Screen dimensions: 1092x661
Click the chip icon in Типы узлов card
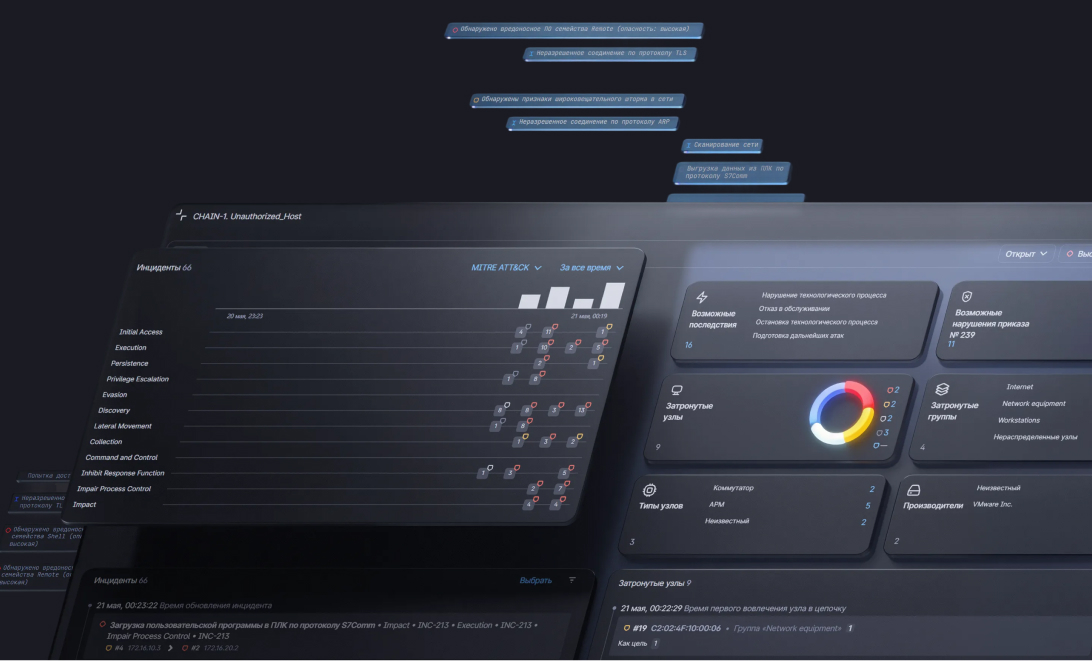649,490
